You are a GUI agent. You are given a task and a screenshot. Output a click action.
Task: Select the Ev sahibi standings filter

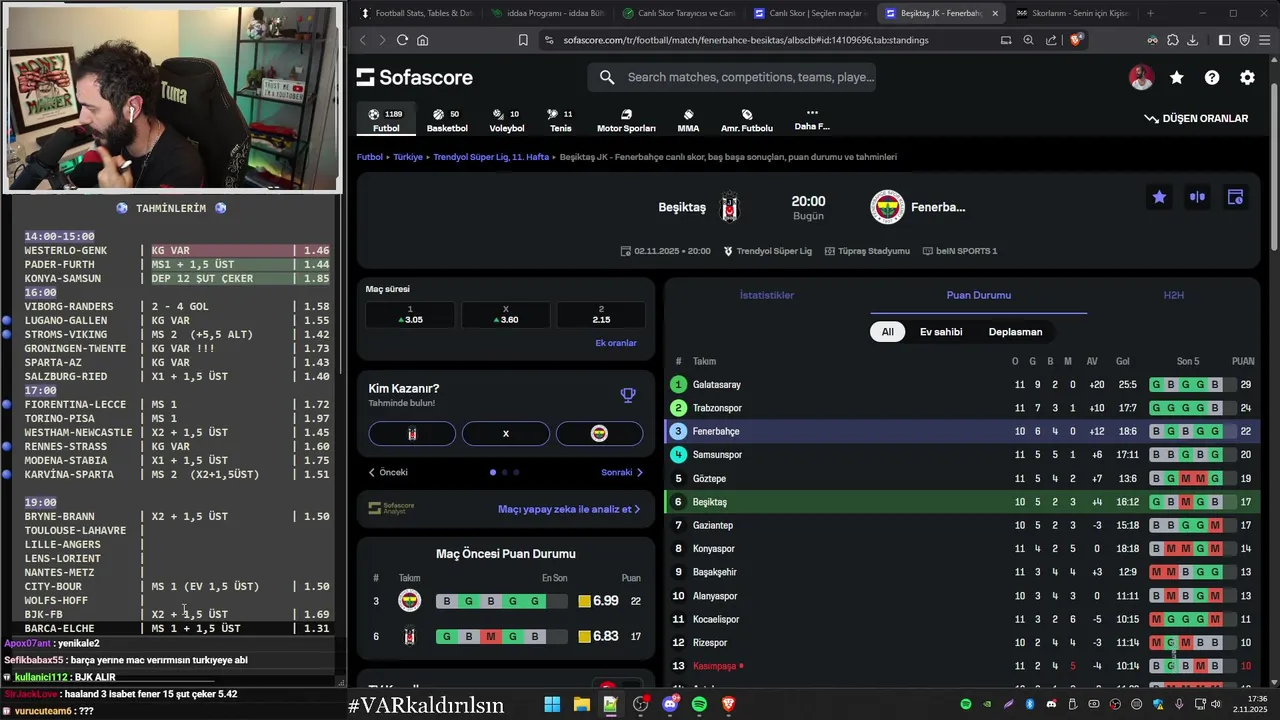point(941,331)
